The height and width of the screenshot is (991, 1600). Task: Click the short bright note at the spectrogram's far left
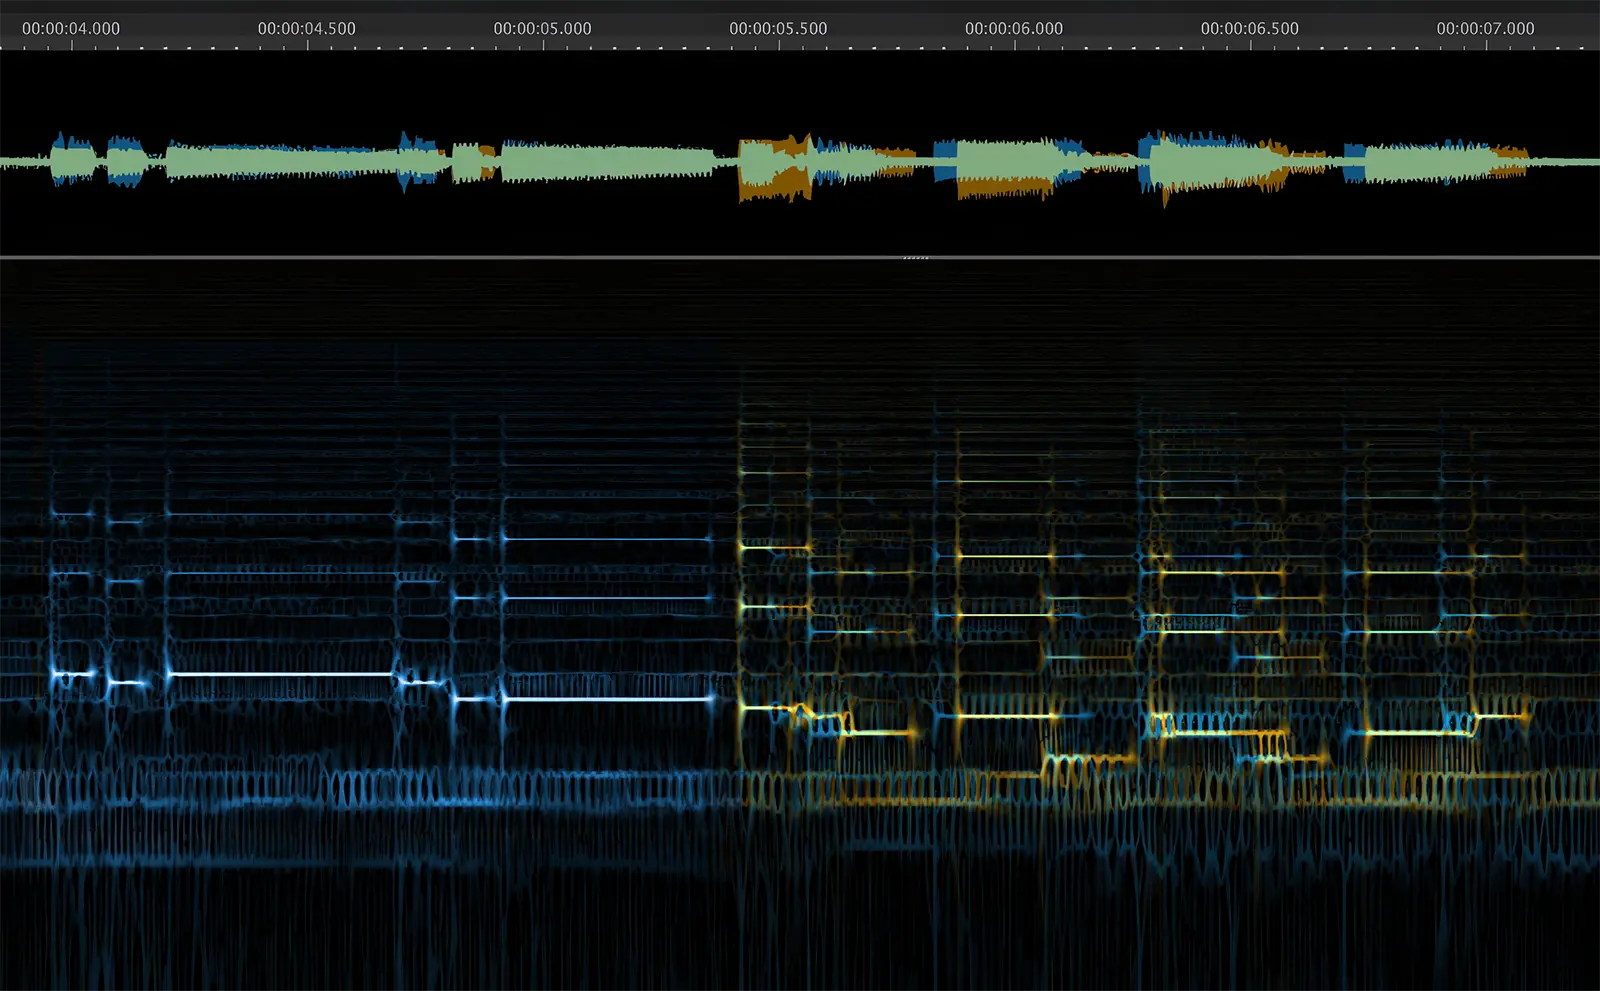tap(72, 675)
